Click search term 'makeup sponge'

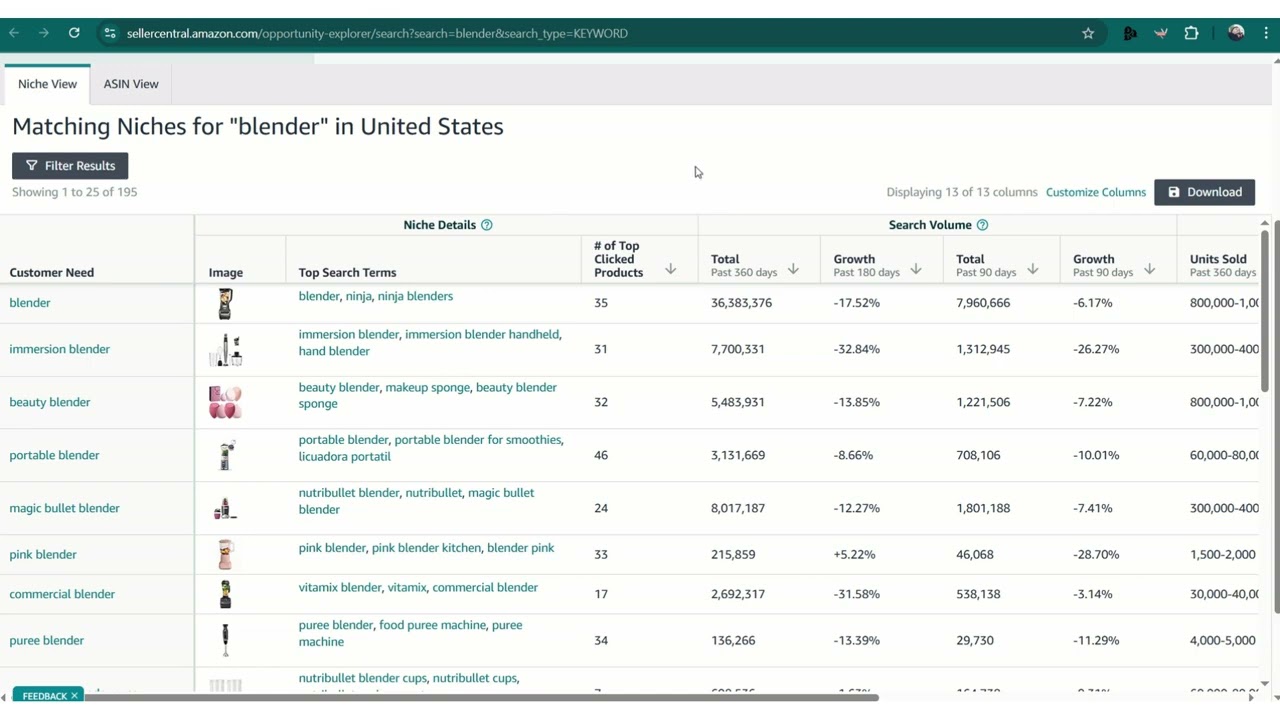point(427,387)
